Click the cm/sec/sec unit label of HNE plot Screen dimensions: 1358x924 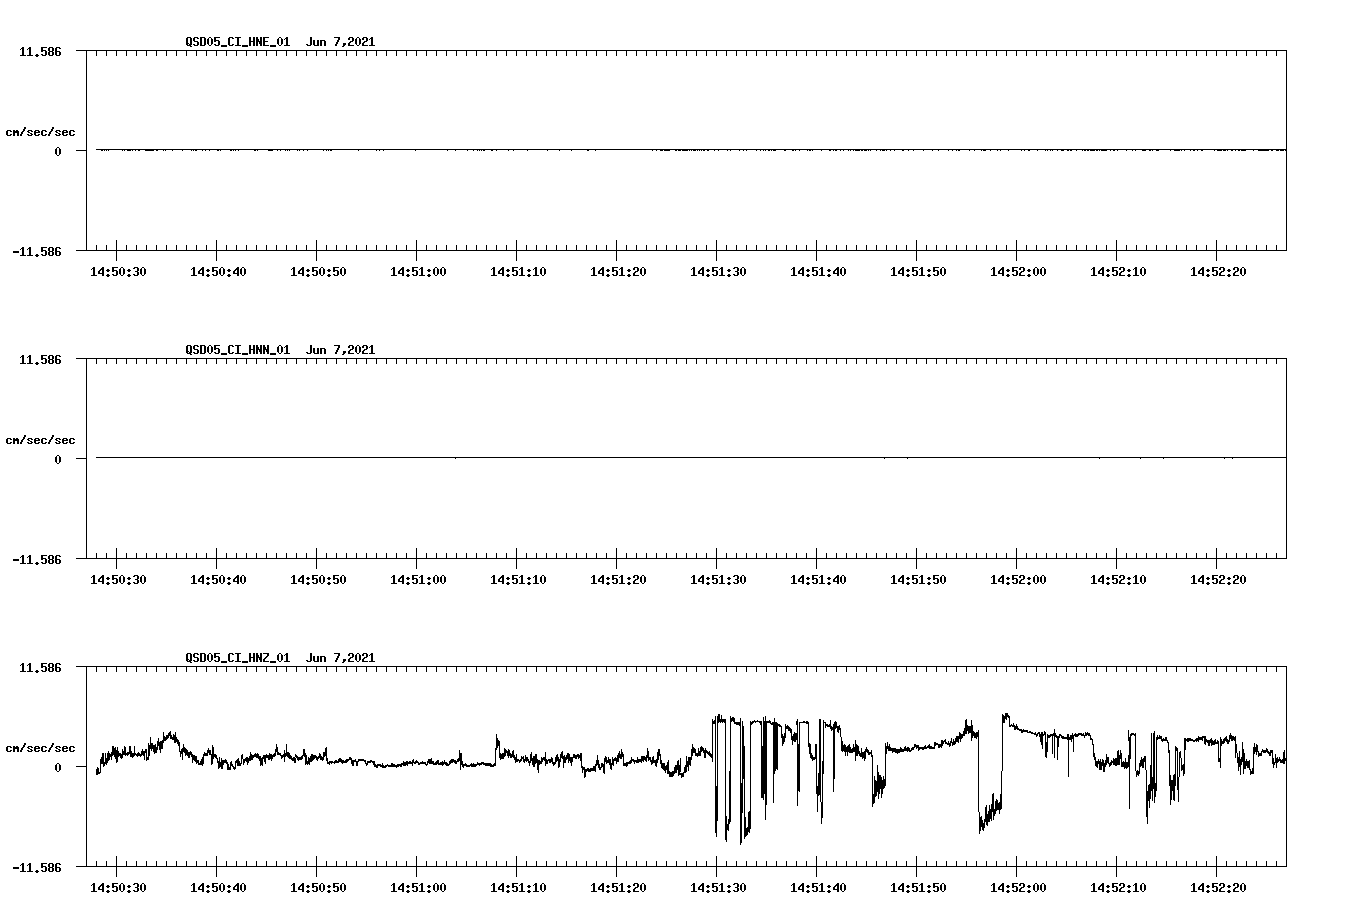(40, 132)
